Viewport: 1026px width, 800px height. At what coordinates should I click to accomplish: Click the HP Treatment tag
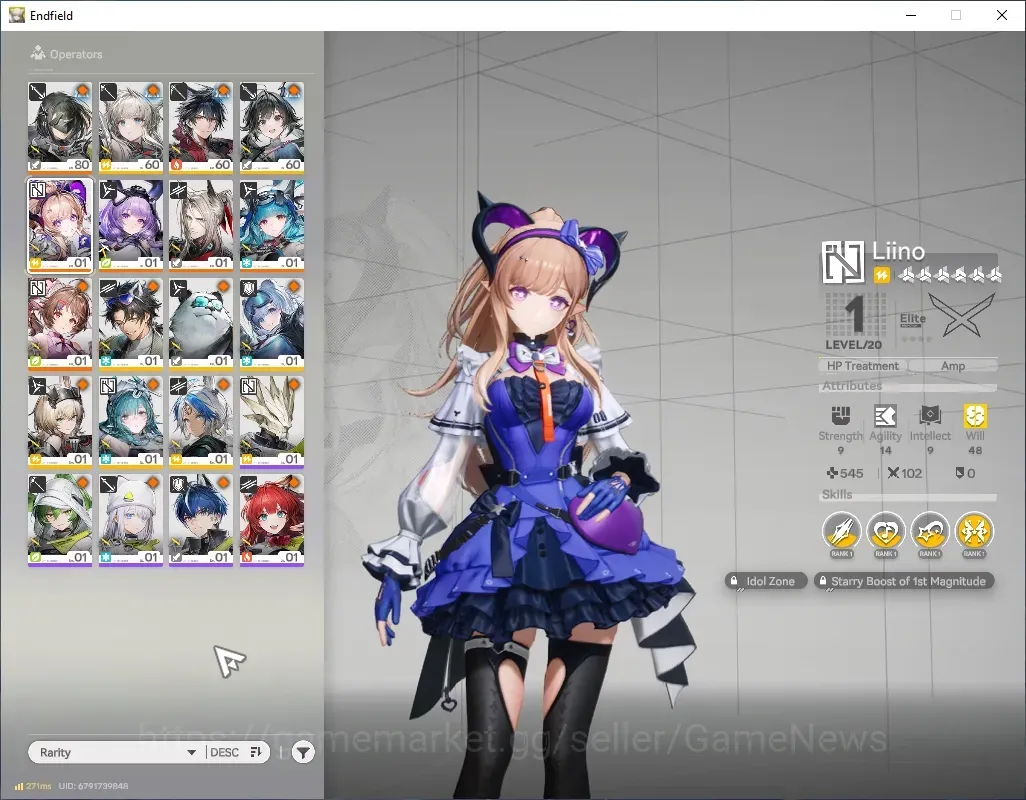click(862, 366)
